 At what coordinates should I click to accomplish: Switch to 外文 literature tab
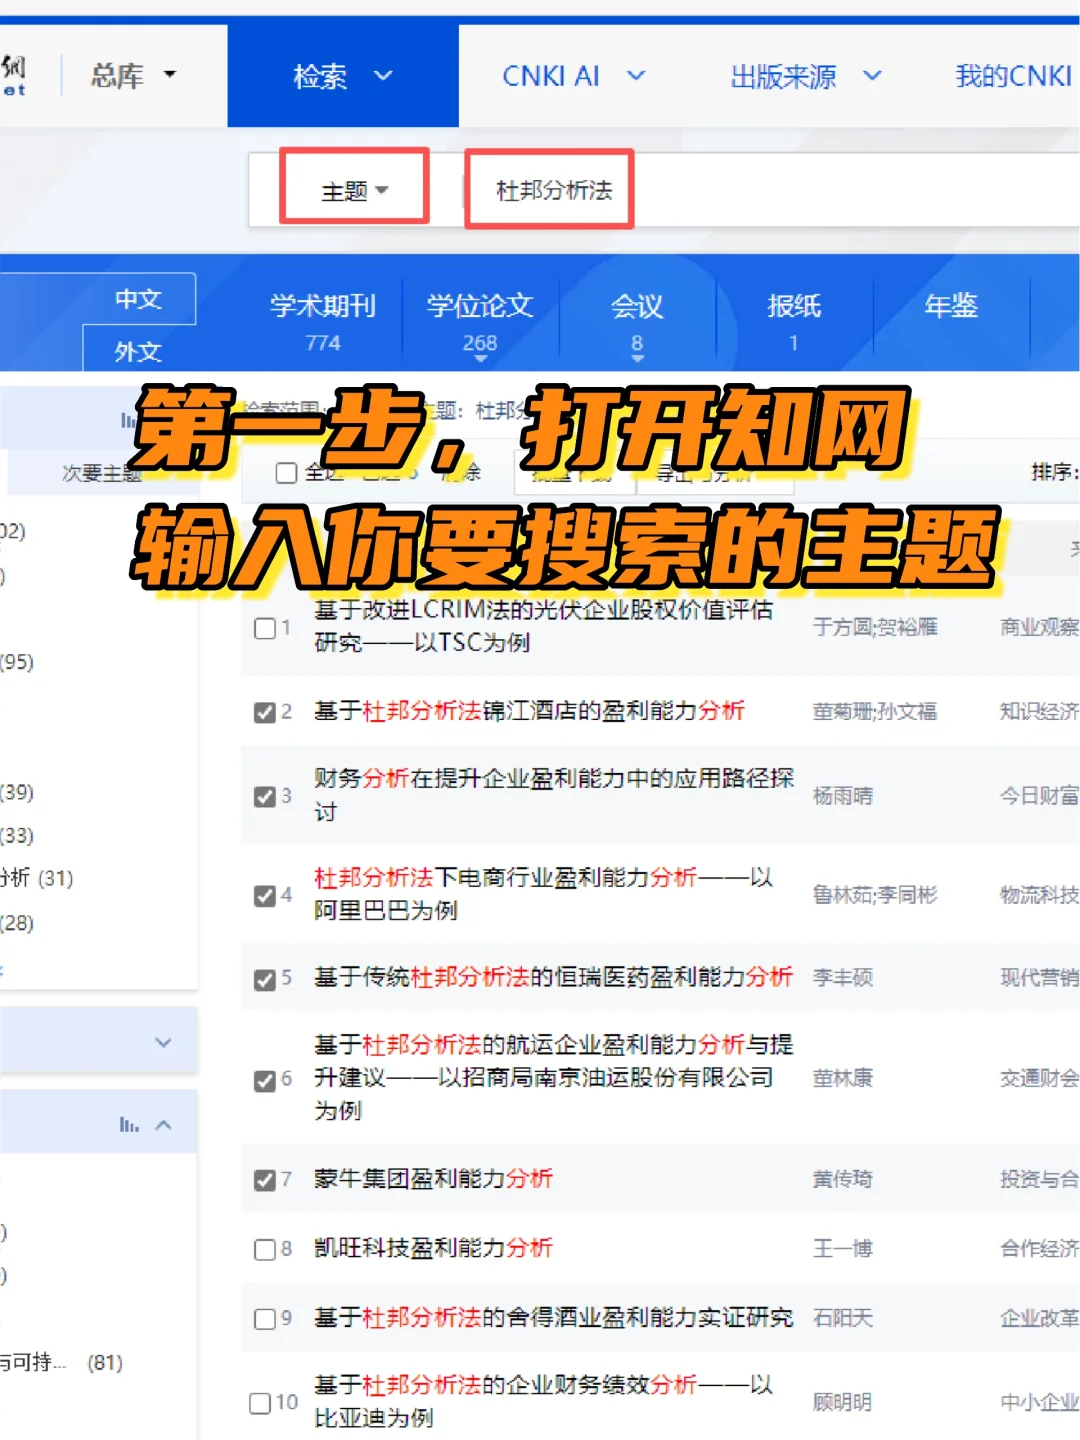(138, 351)
